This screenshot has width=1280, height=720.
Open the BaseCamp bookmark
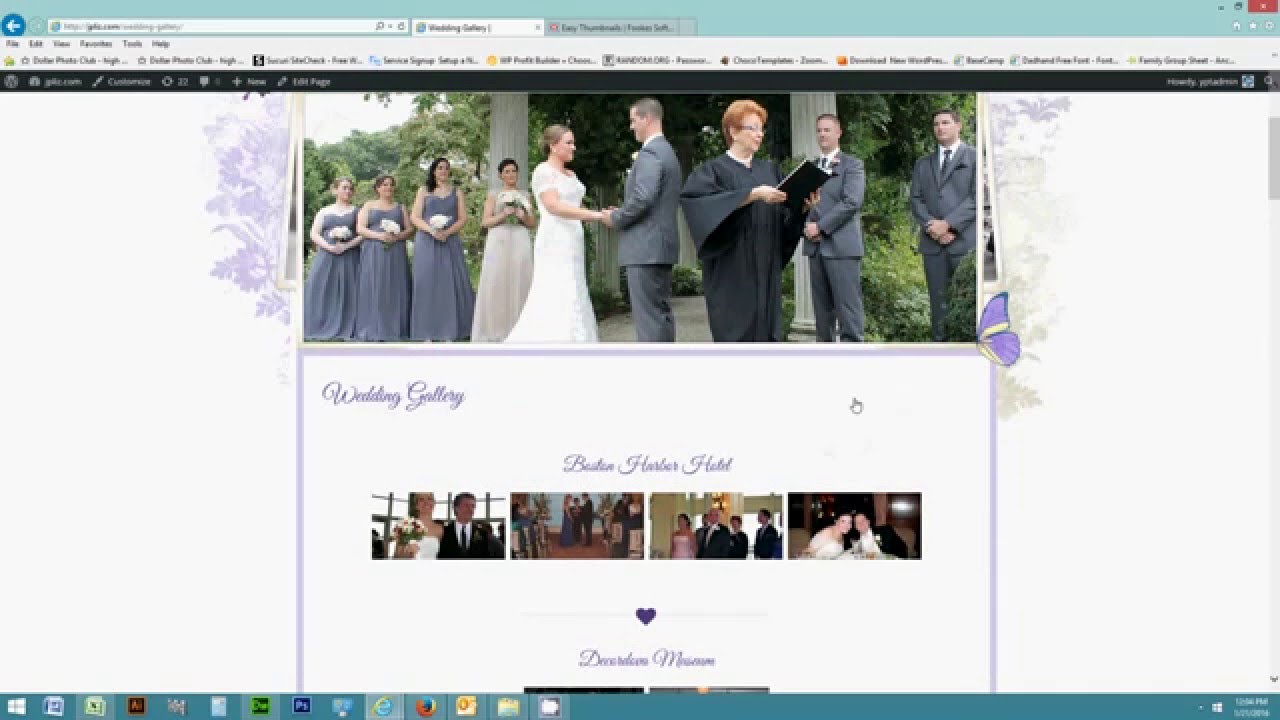click(979, 60)
